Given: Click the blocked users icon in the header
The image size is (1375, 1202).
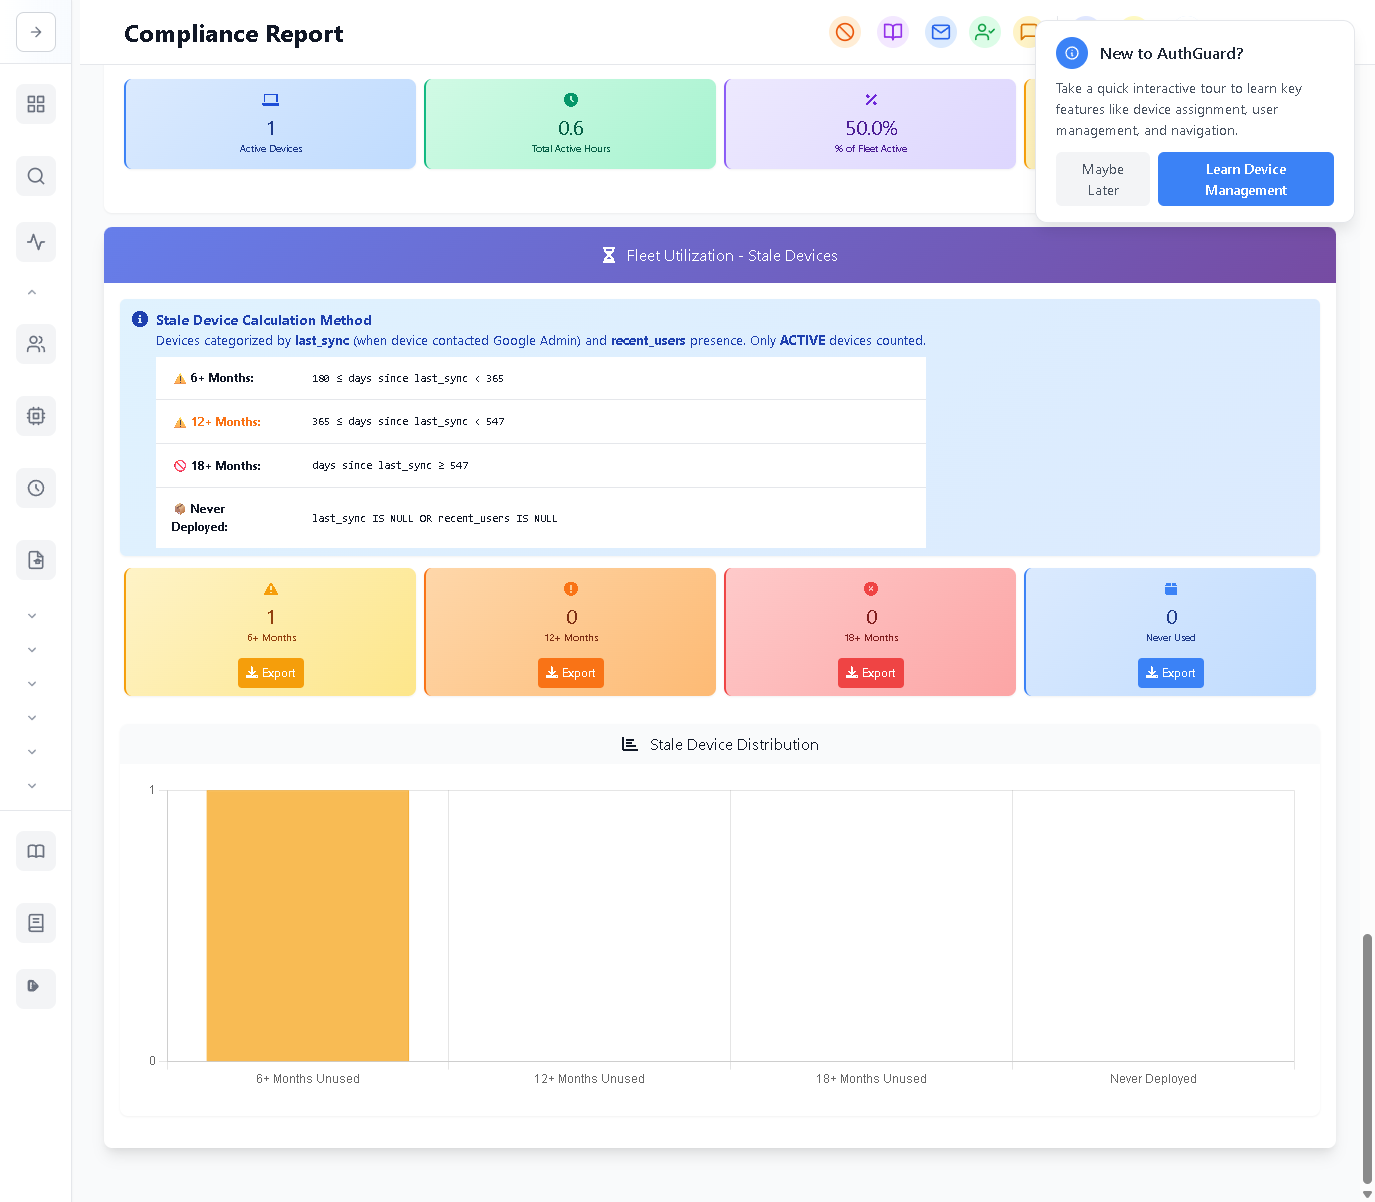Looking at the screenshot, I should click(x=845, y=32).
